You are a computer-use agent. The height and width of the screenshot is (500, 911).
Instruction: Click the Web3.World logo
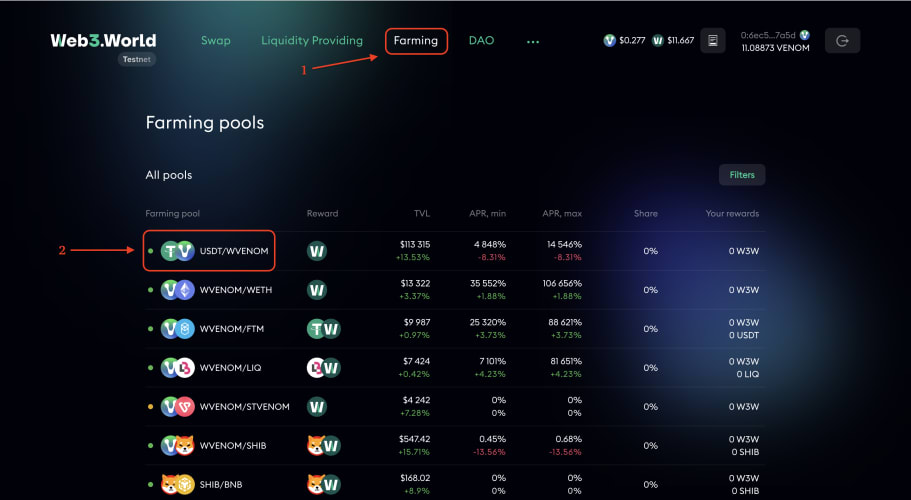[x=103, y=40]
